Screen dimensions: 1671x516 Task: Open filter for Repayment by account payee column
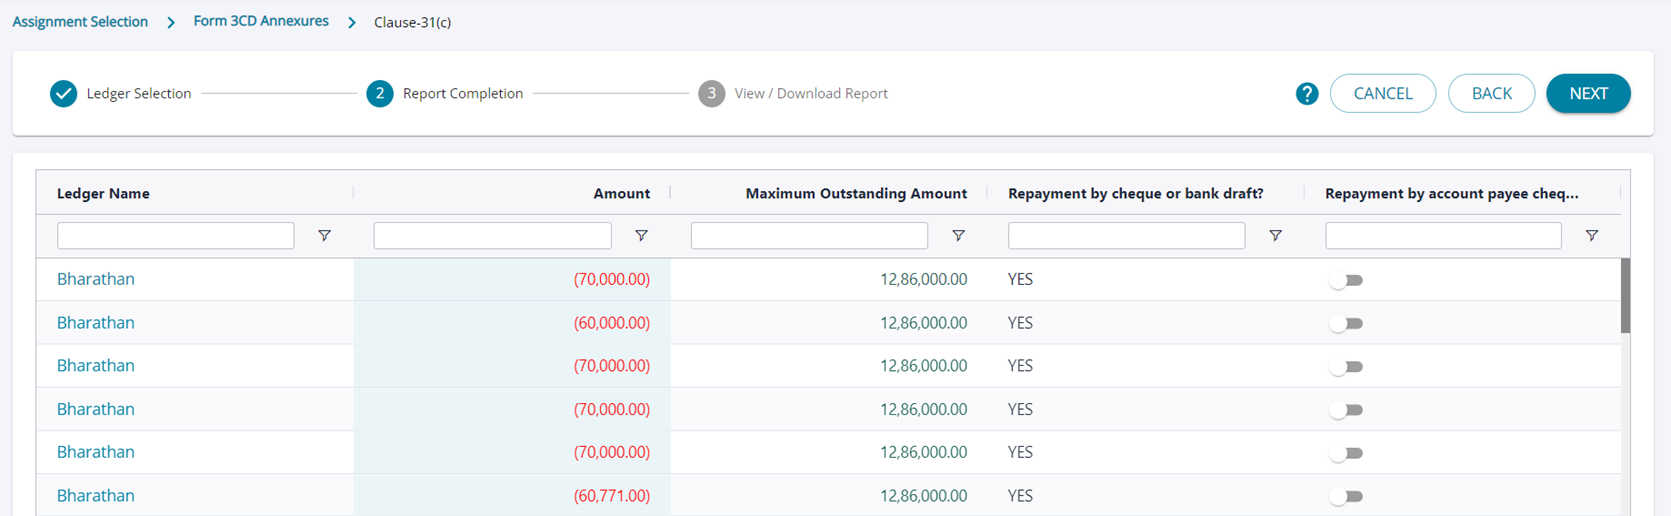point(1591,236)
